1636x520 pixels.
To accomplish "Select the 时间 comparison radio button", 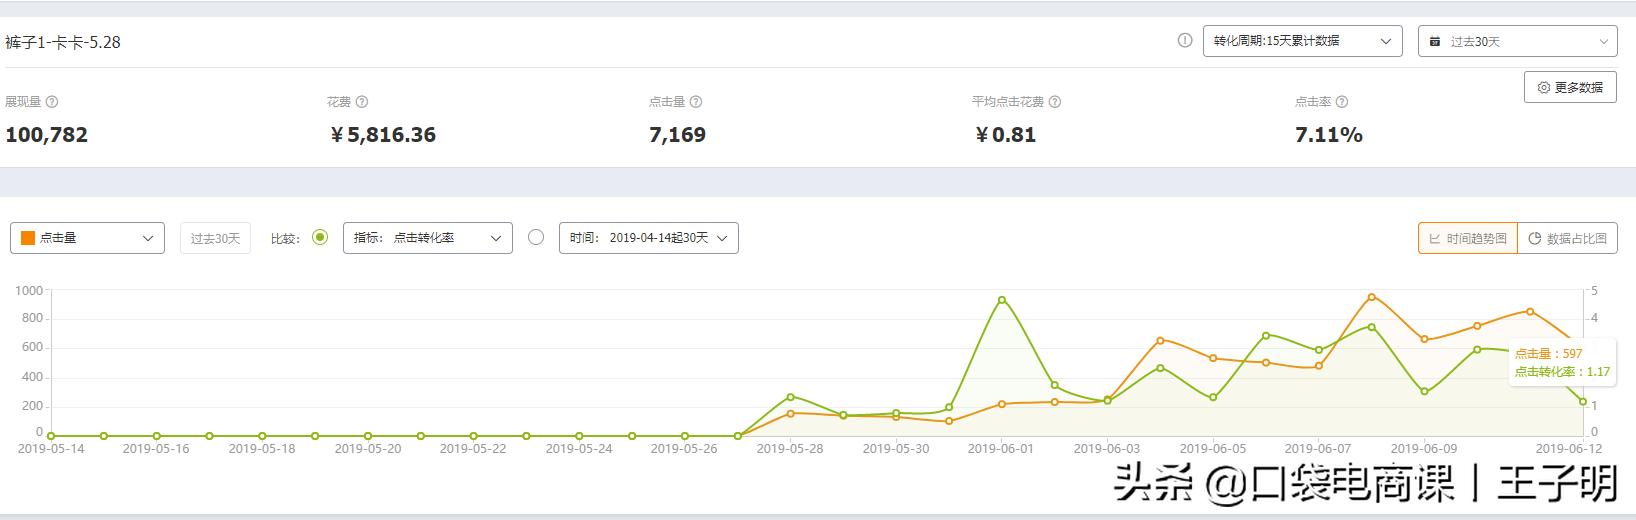I will pos(536,237).
